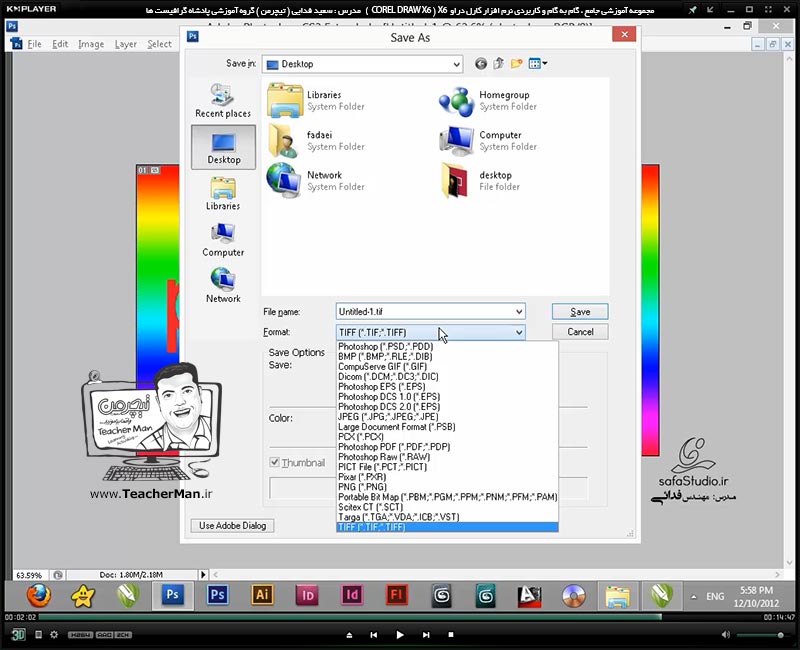Screen dimensions: 800x650
Task: Select the fadaei user folder
Action: pyautogui.click(x=316, y=140)
